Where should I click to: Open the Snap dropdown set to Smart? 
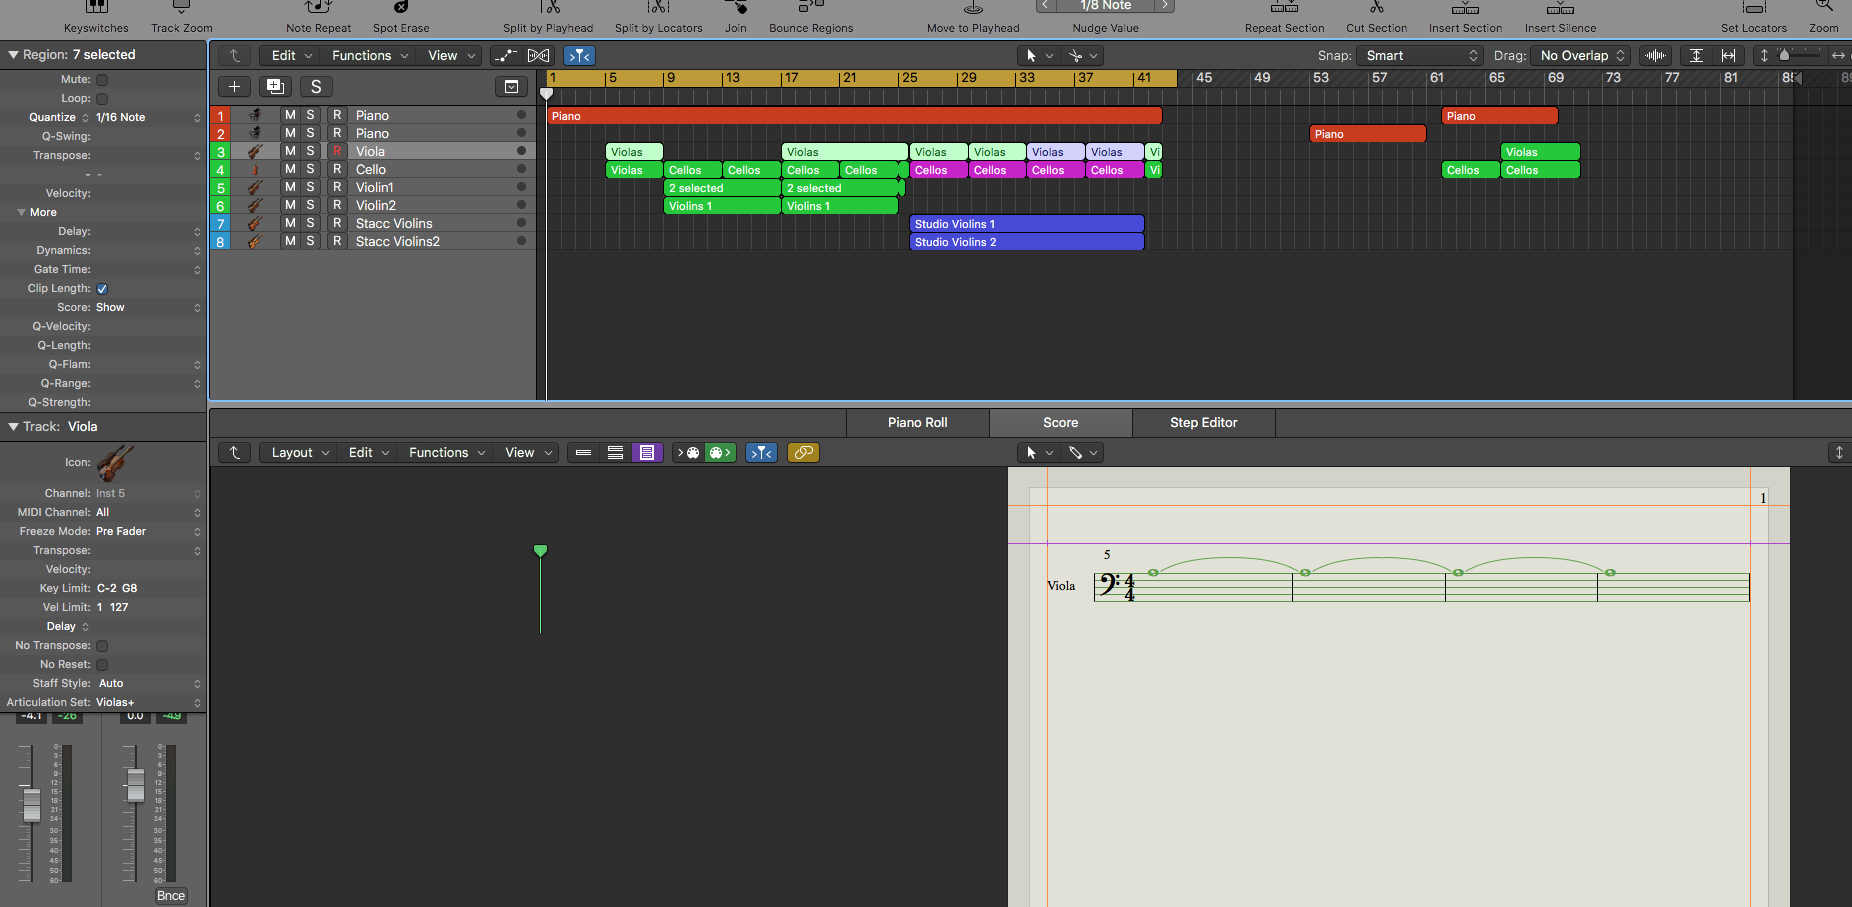pyautogui.click(x=1421, y=56)
